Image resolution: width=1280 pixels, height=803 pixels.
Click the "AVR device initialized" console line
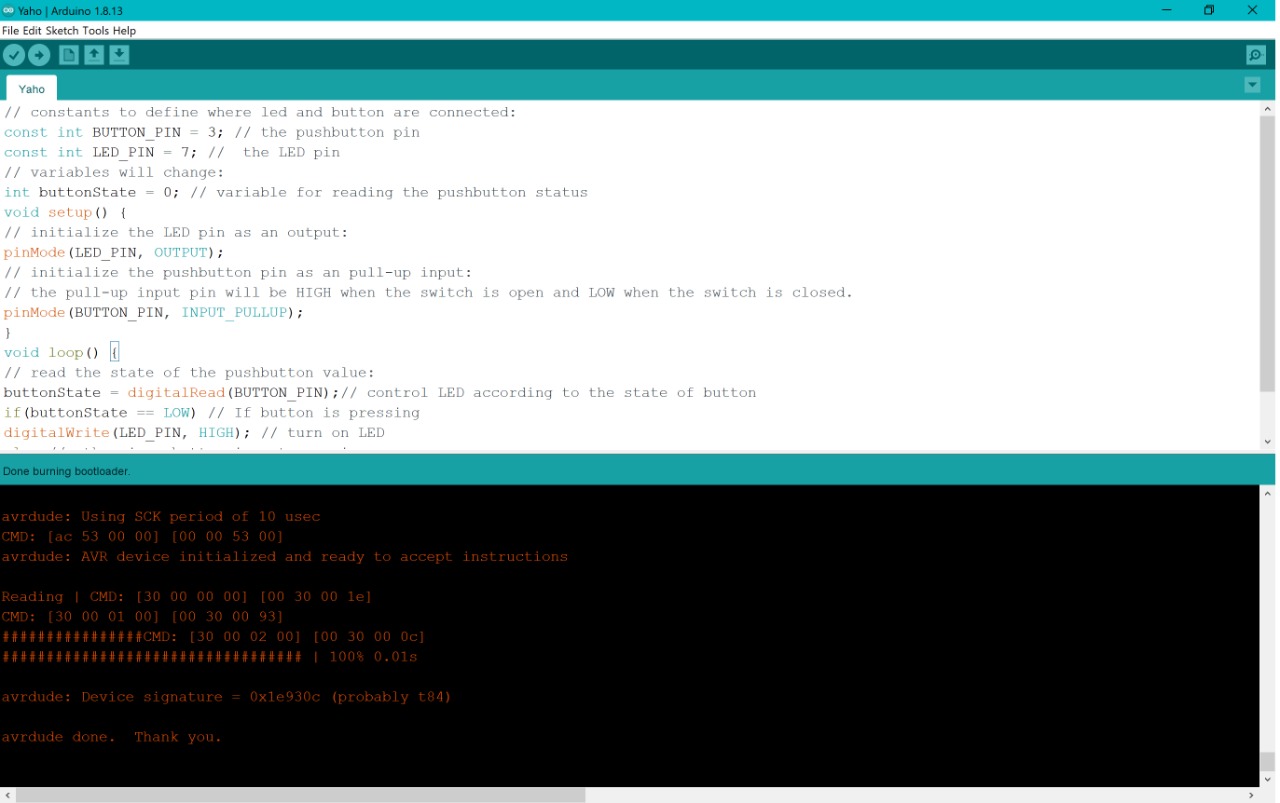[285, 556]
